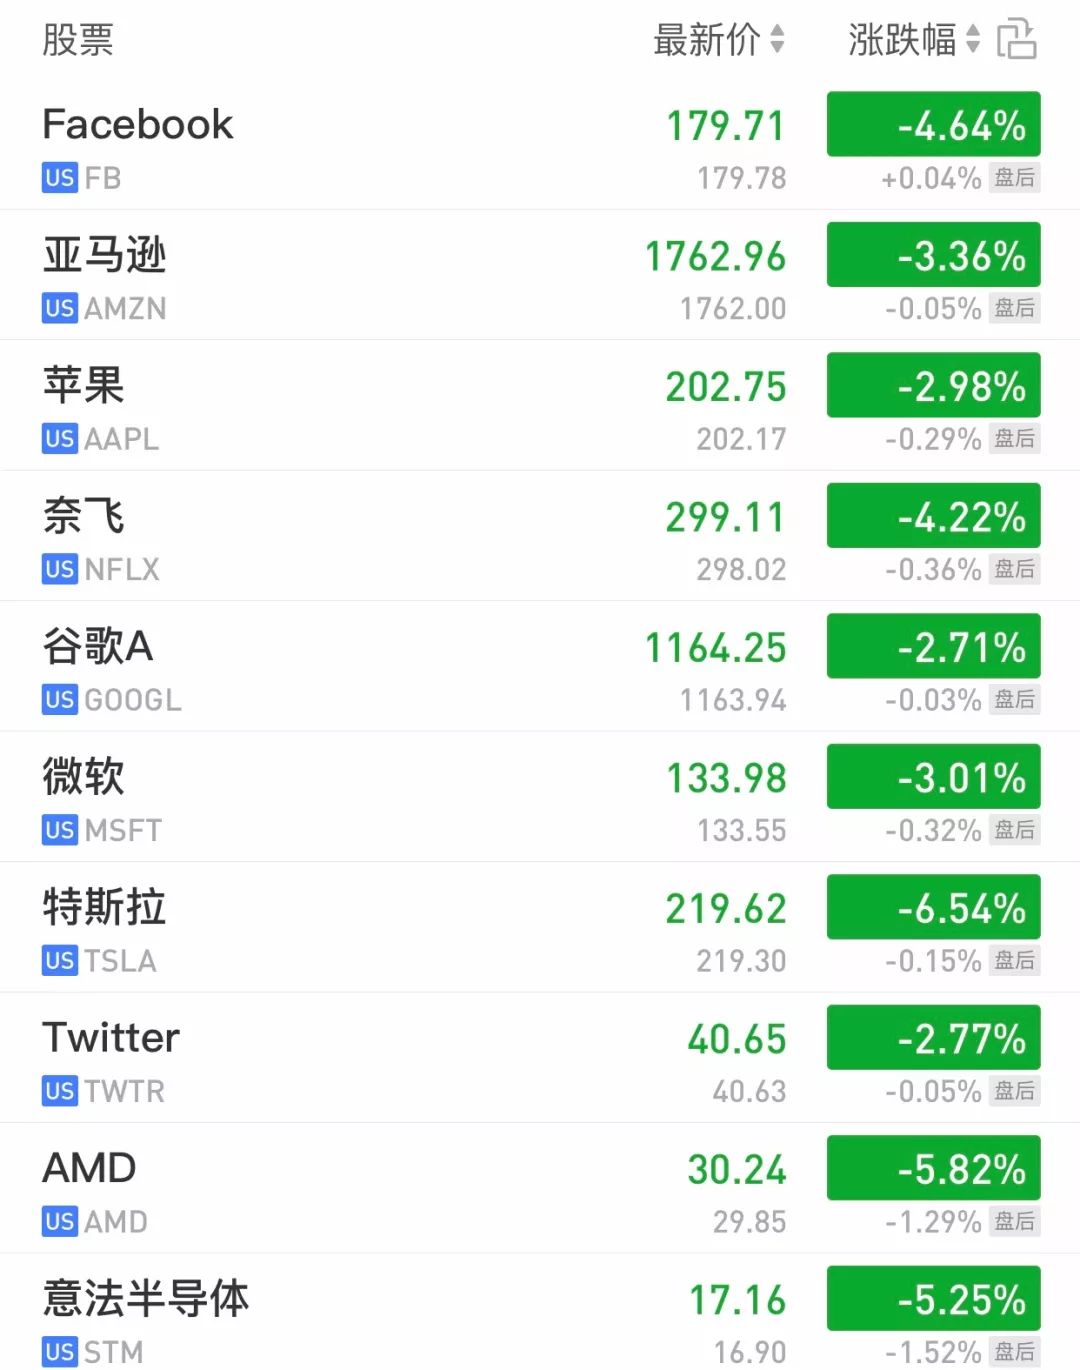Toggle AMD's -5.82% change display
This screenshot has height=1370, width=1080.
pyautogui.click(x=933, y=1169)
